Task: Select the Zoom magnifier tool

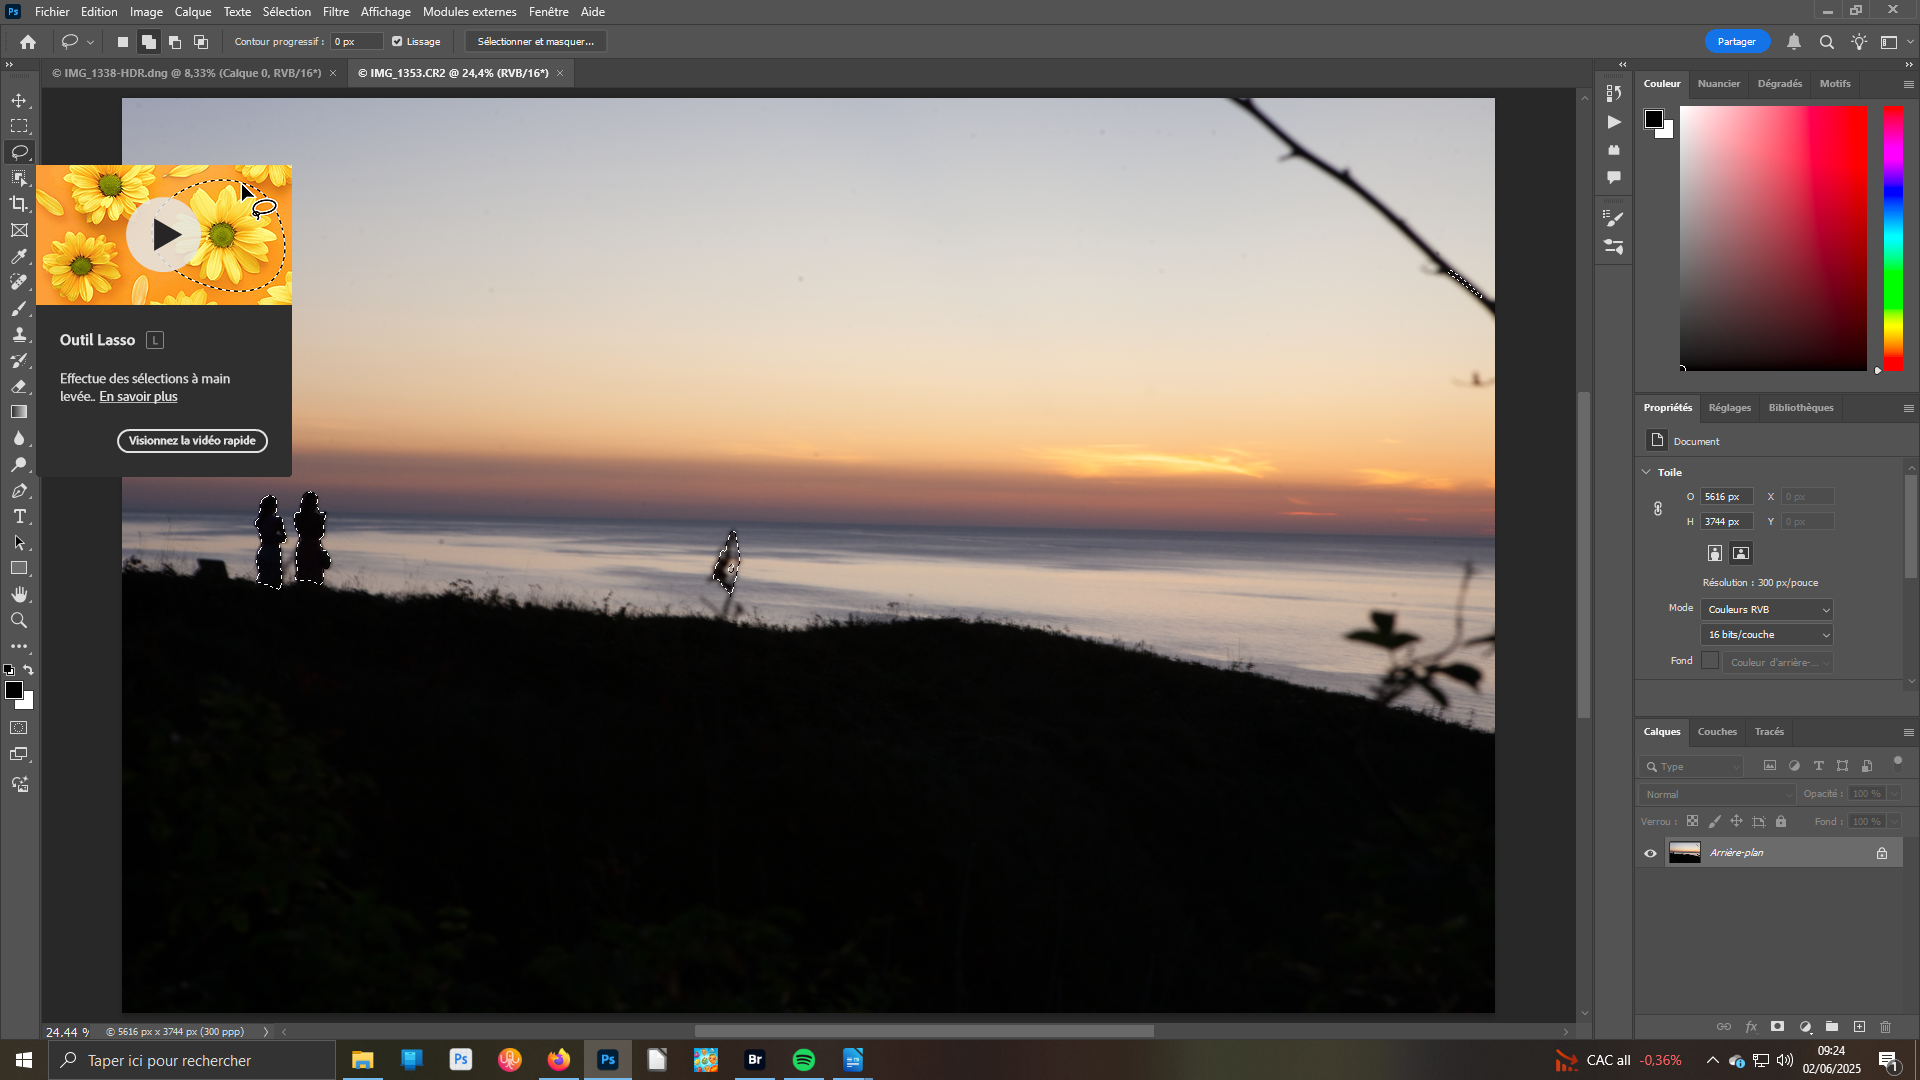Action: (x=19, y=621)
